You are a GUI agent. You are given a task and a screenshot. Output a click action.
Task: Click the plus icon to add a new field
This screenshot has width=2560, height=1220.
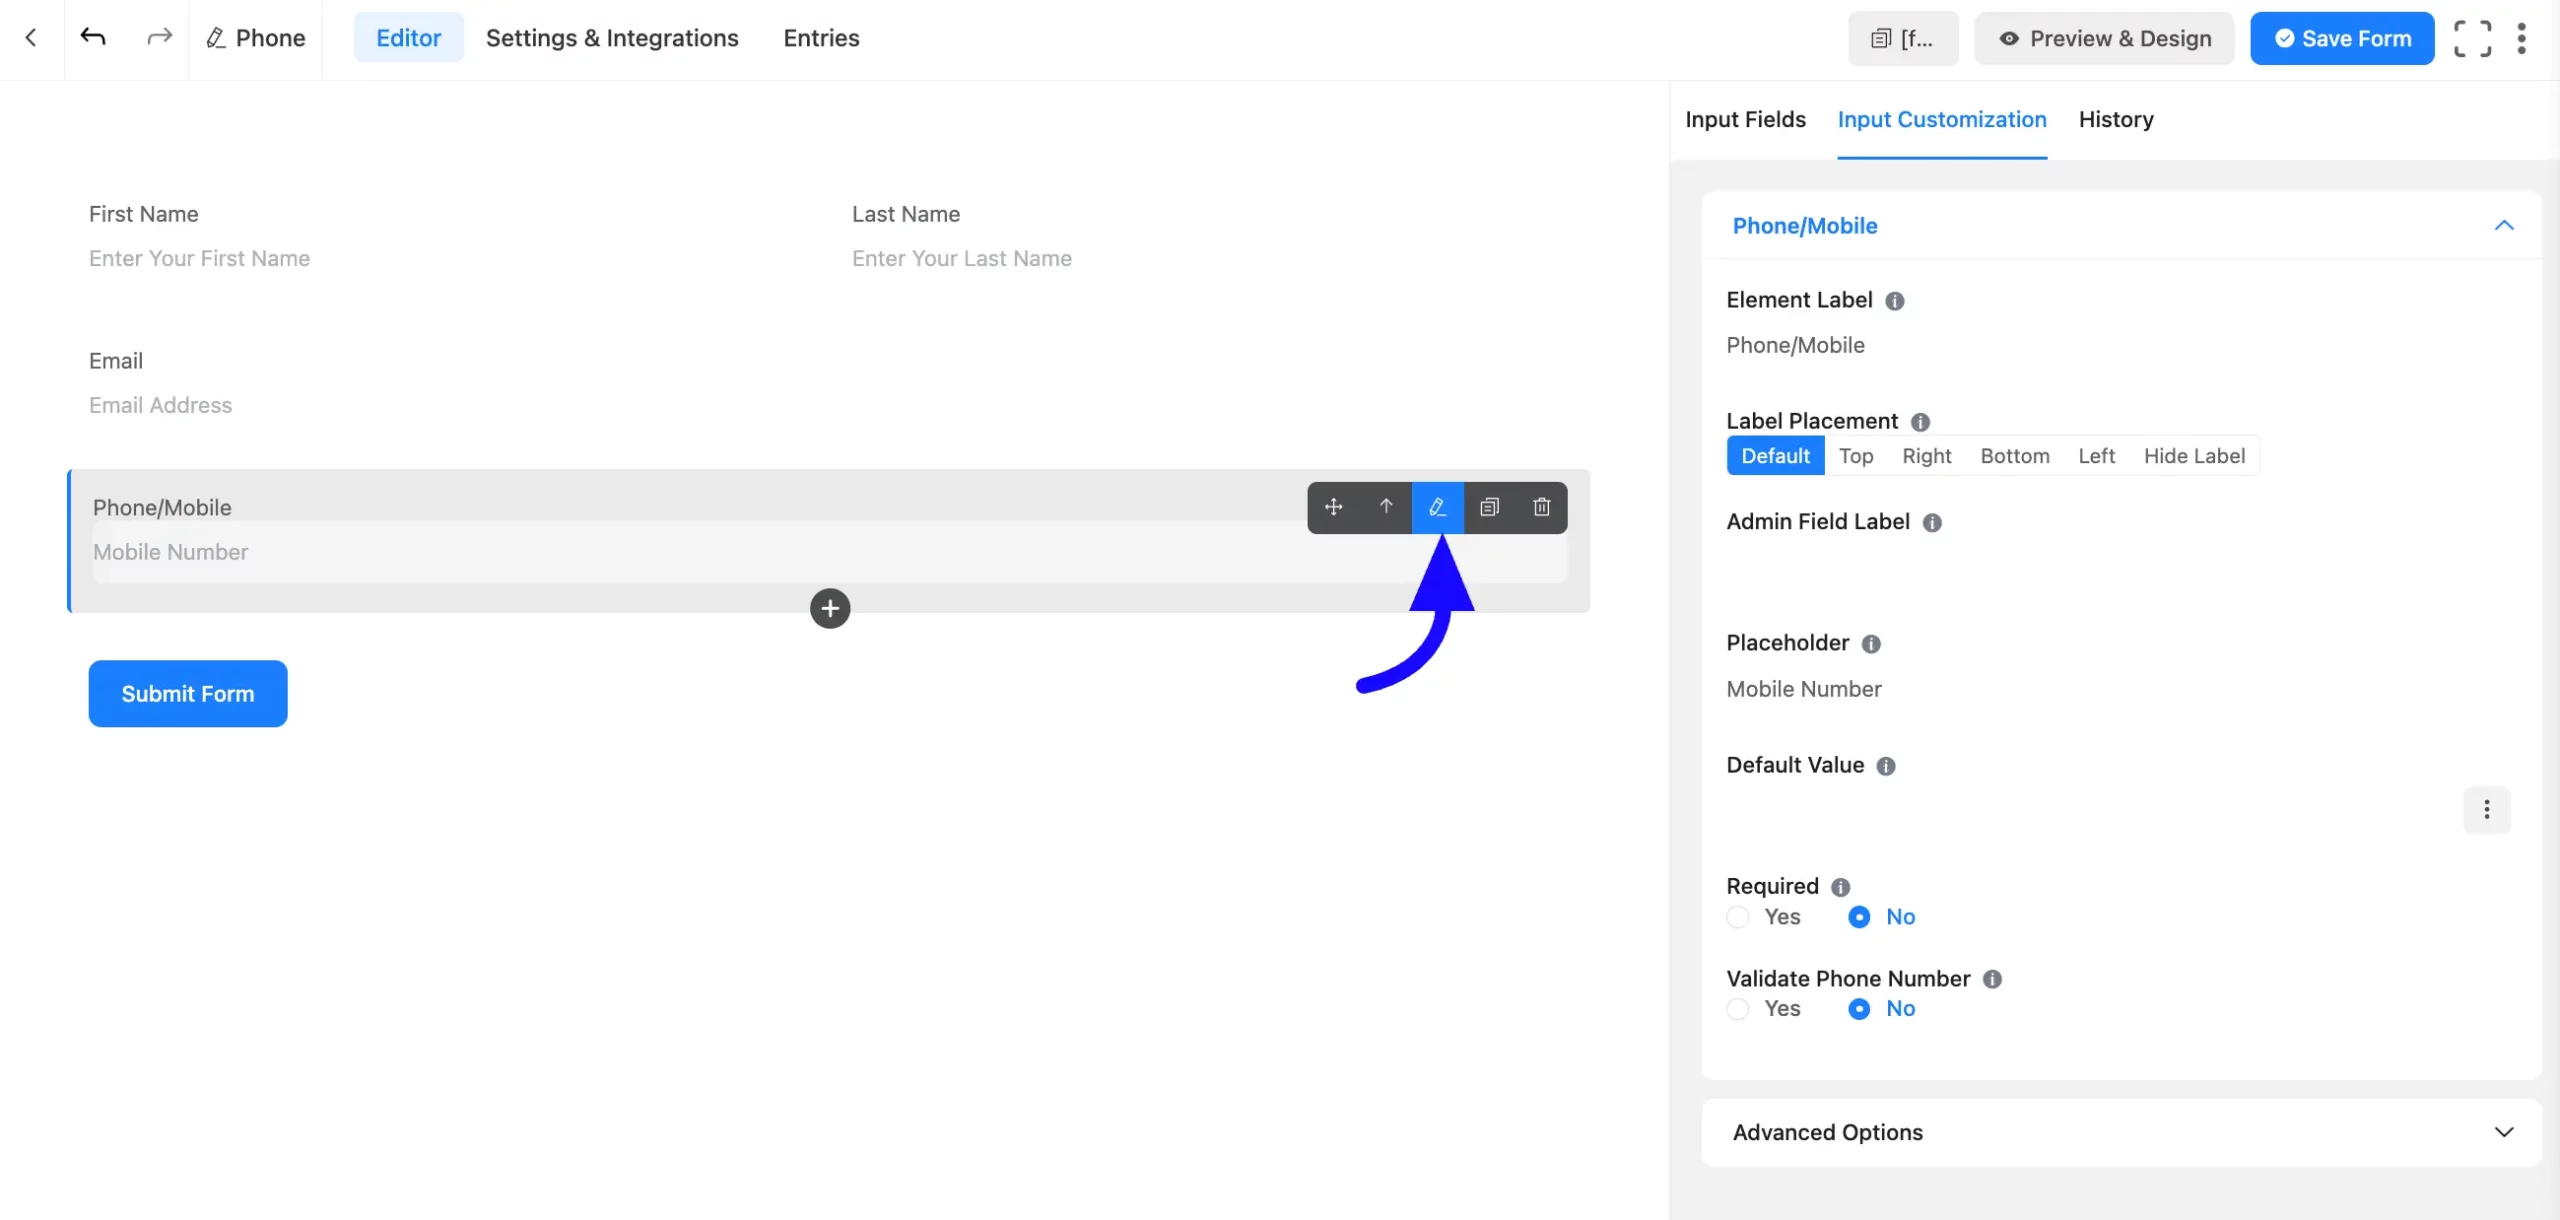[x=829, y=608]
